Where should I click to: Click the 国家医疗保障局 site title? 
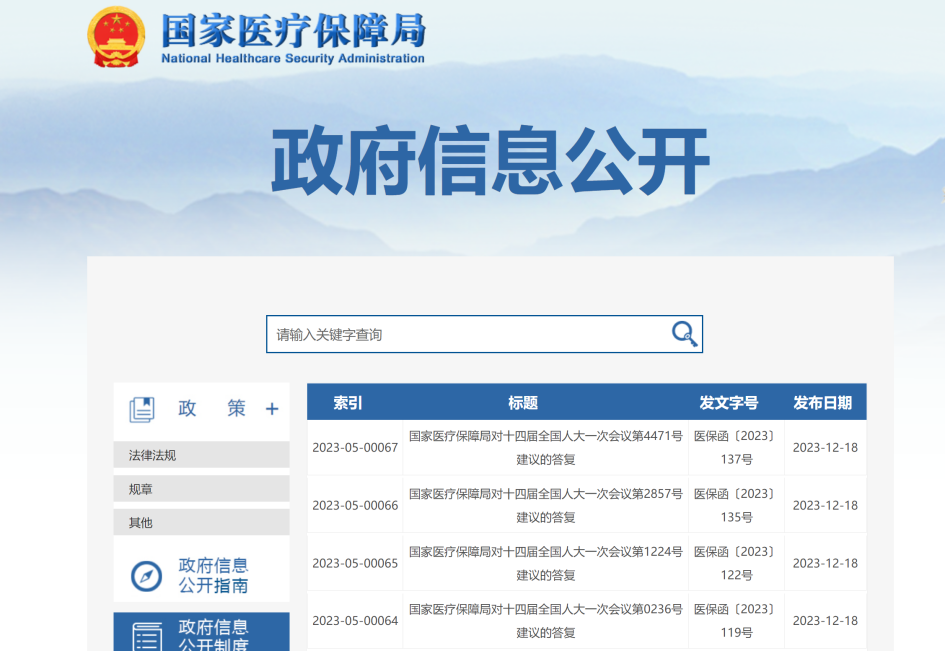[294, 31]
